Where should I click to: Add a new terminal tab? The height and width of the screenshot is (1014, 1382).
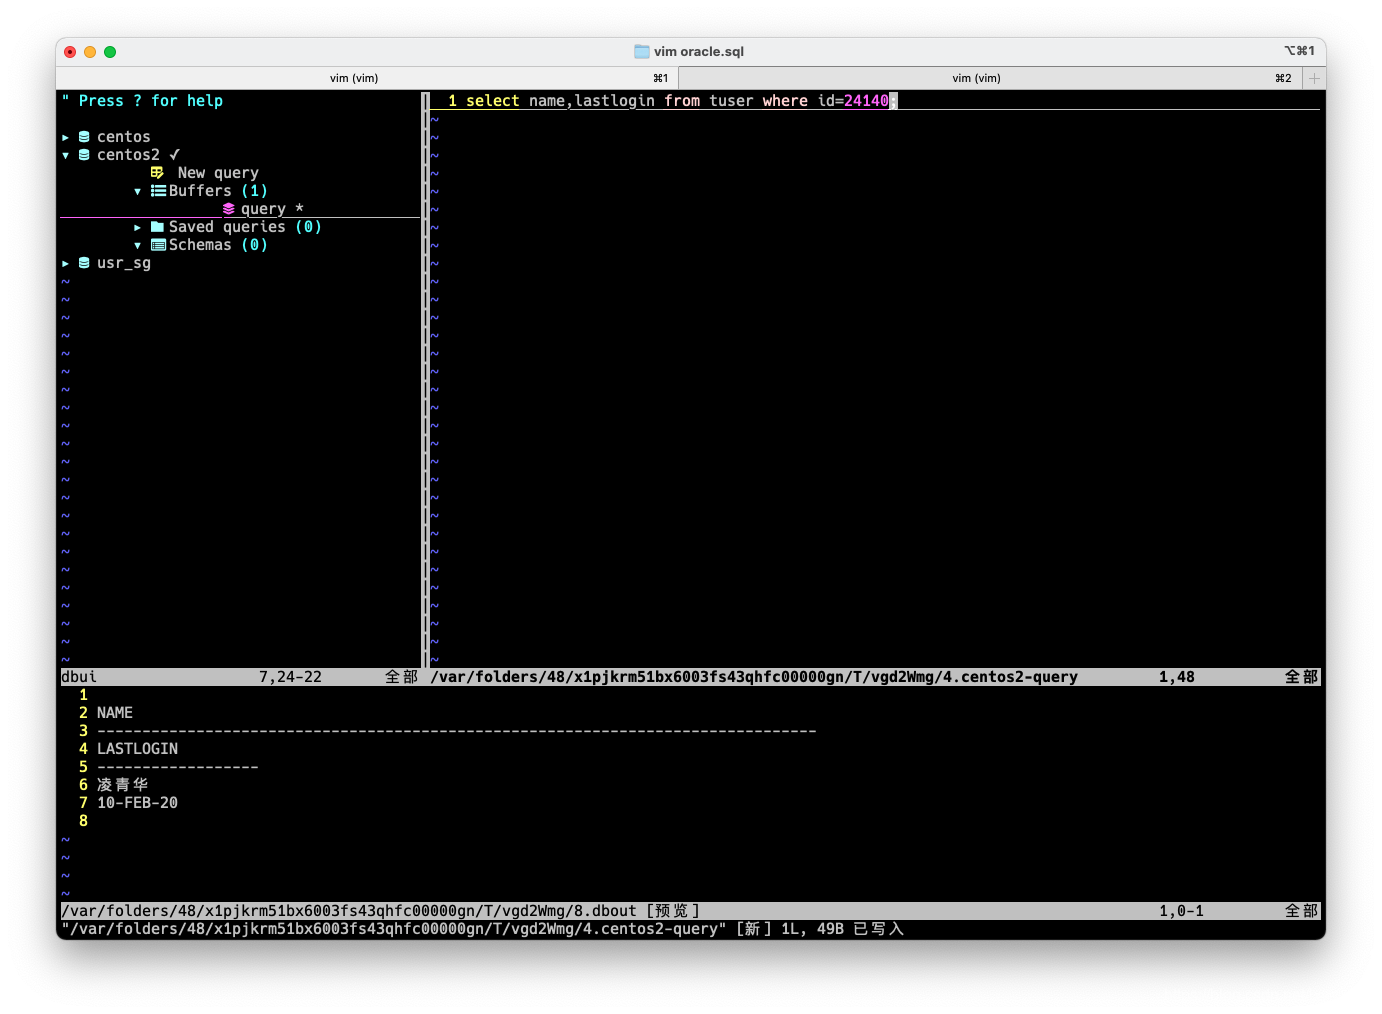pyautogui.click(x=1314, y=78)
